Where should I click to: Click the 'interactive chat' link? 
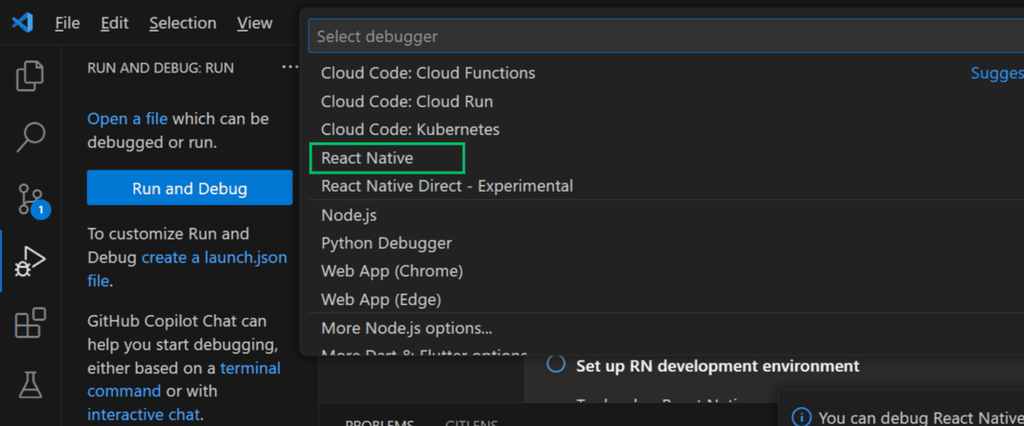coord(143,414)
